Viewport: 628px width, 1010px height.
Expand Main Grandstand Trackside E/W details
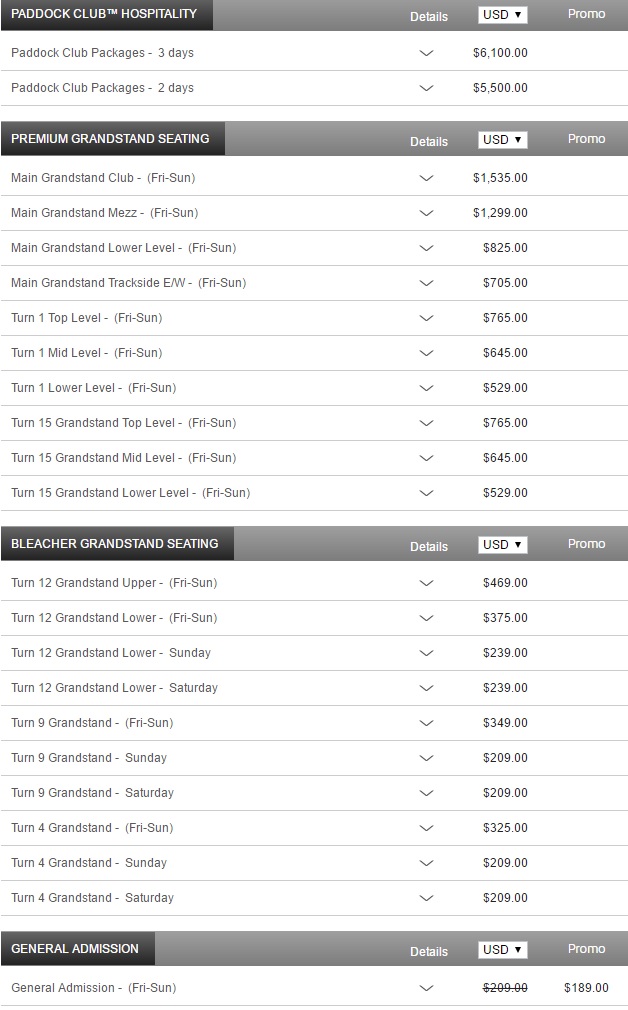coord(426,283)
